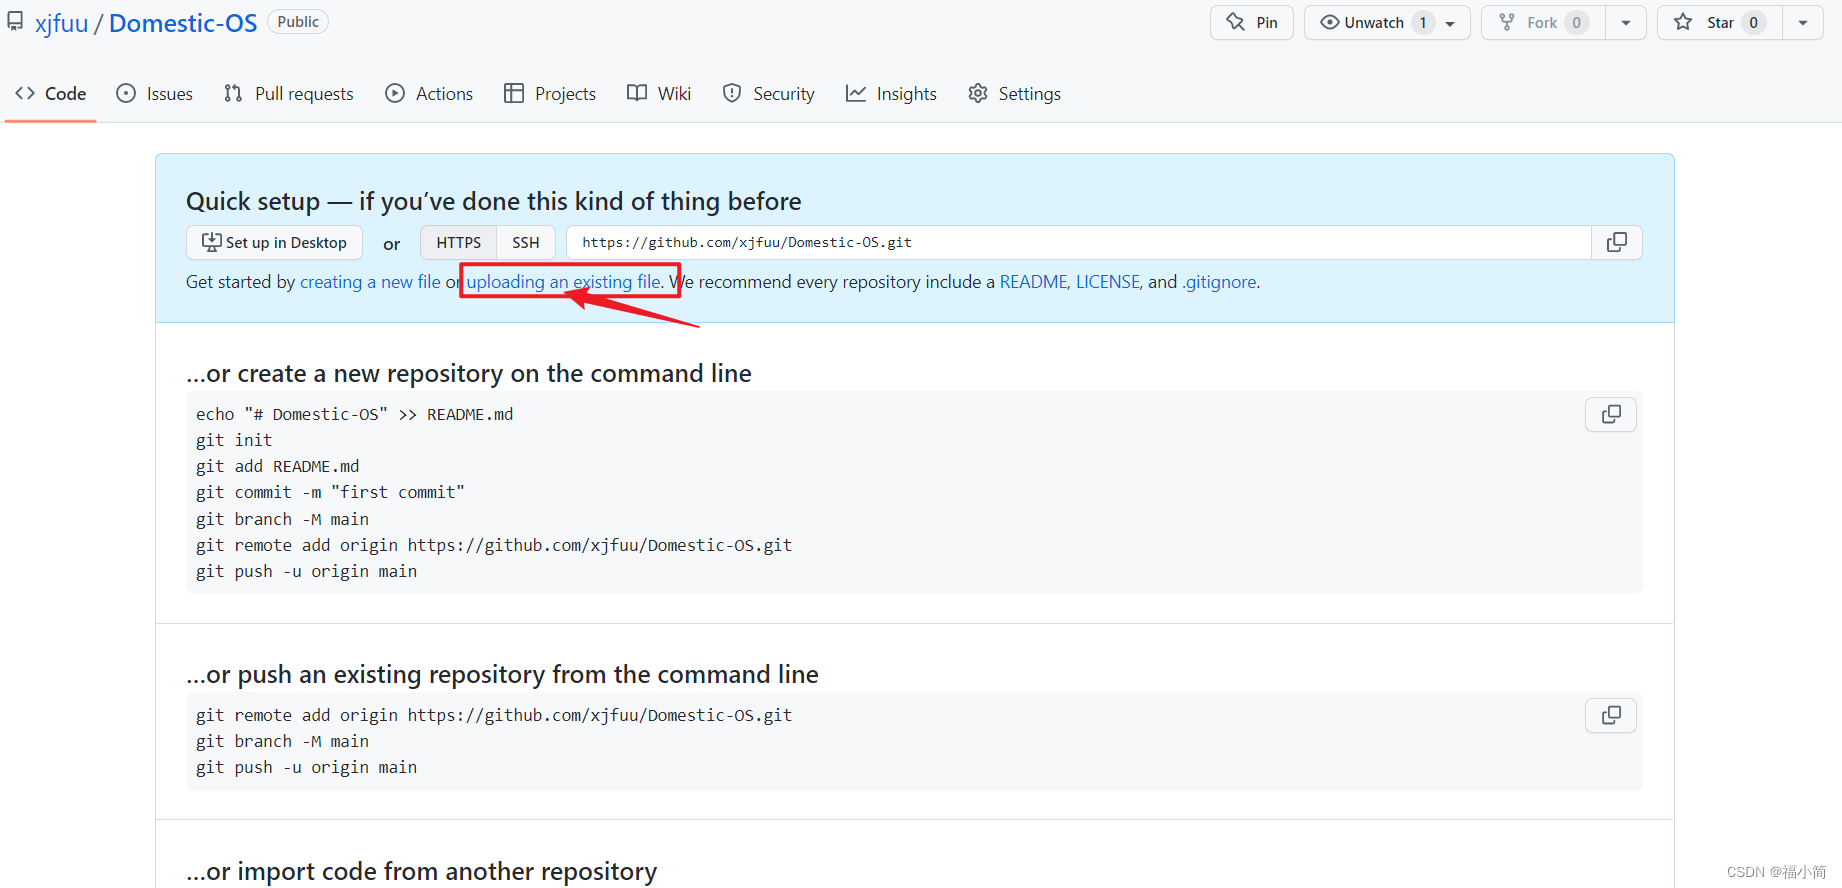Click the 'or push an existing repository' heading

click(x=502, y=674)
